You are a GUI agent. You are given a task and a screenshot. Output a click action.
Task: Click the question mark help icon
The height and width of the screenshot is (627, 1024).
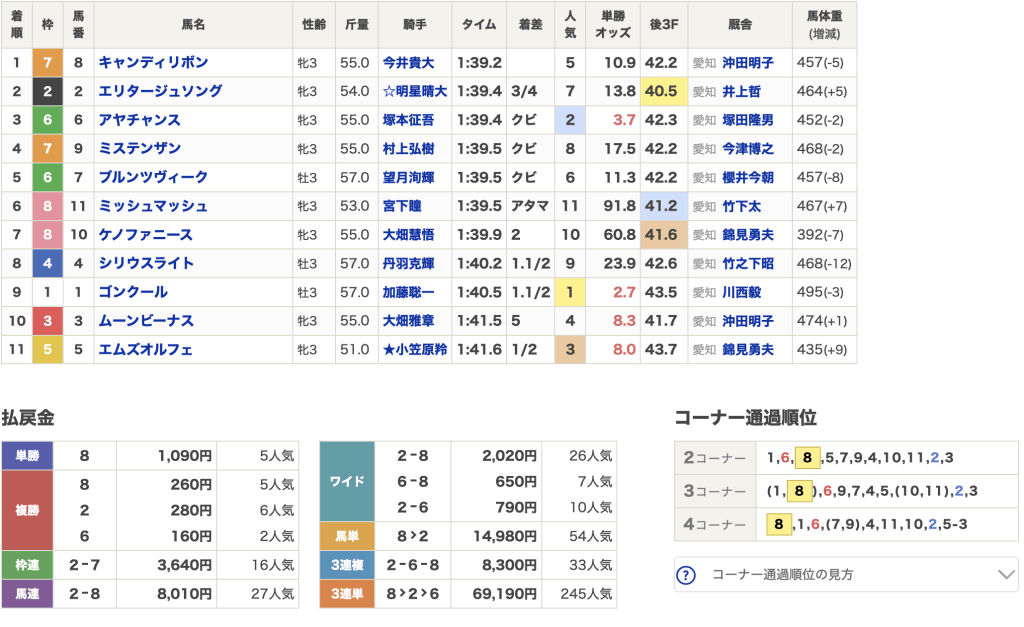(x=686, y=575)
